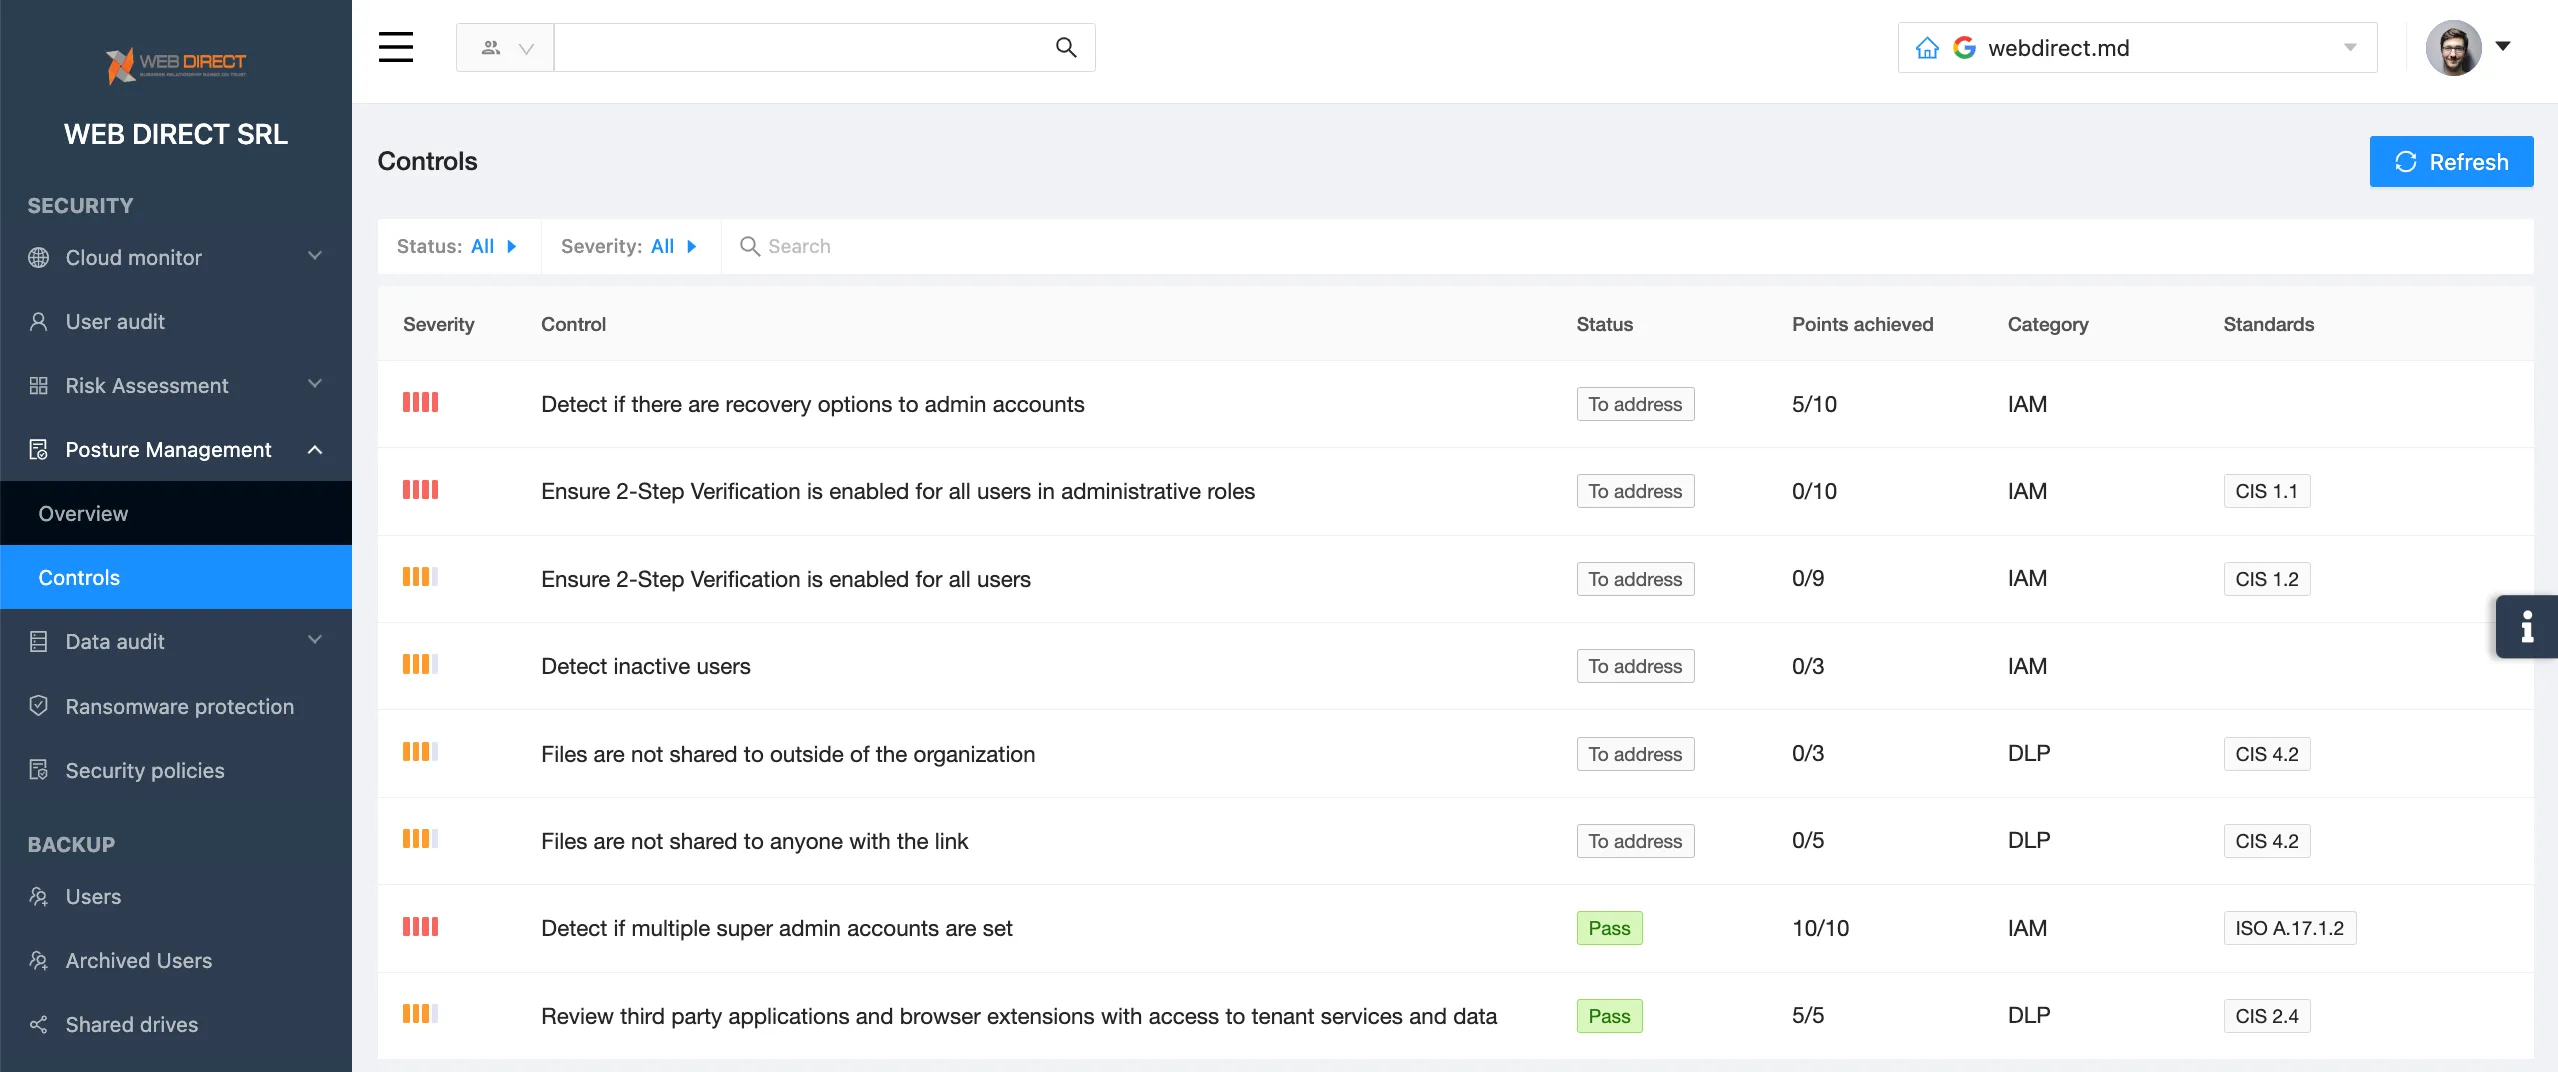Open the info panel on the right edge

(x=2527, y=626)
